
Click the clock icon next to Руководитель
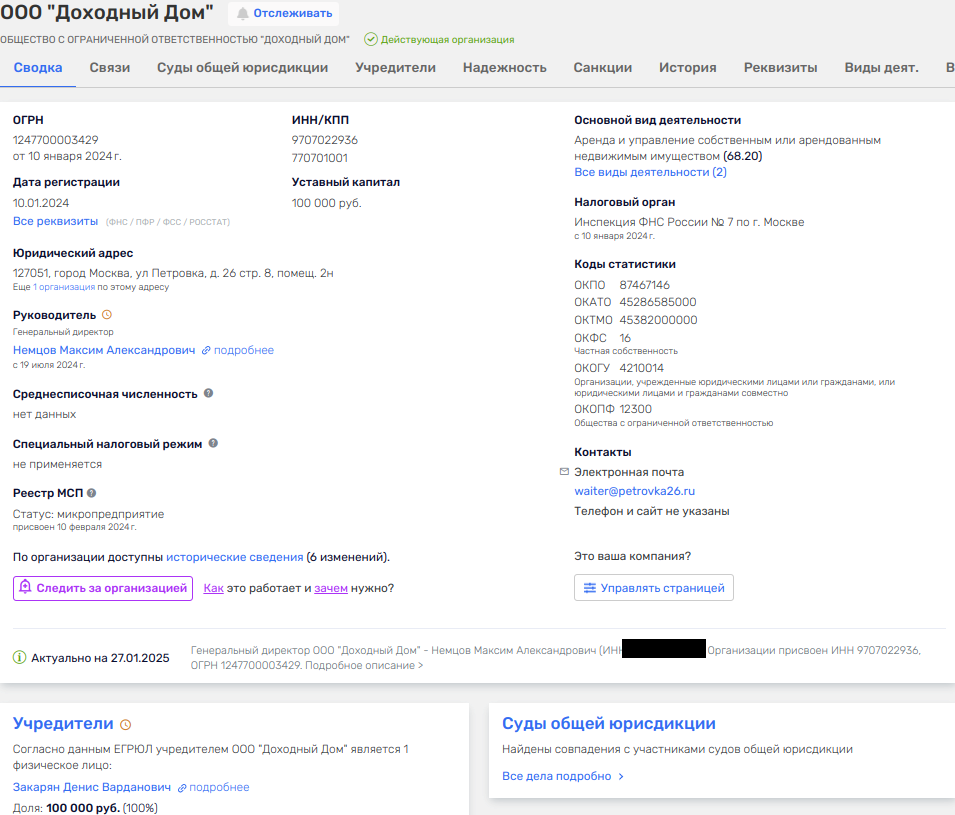tap(107, 315)
